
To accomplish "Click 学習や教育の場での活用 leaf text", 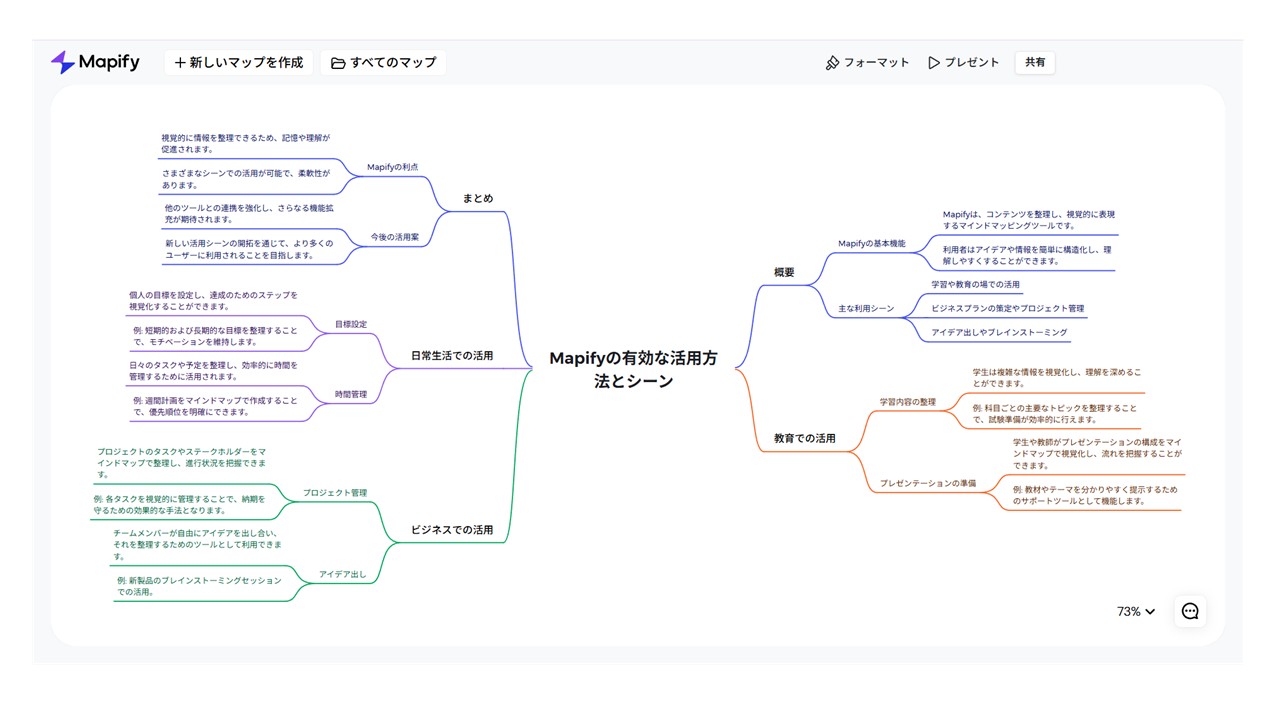I will click(976, 285).
